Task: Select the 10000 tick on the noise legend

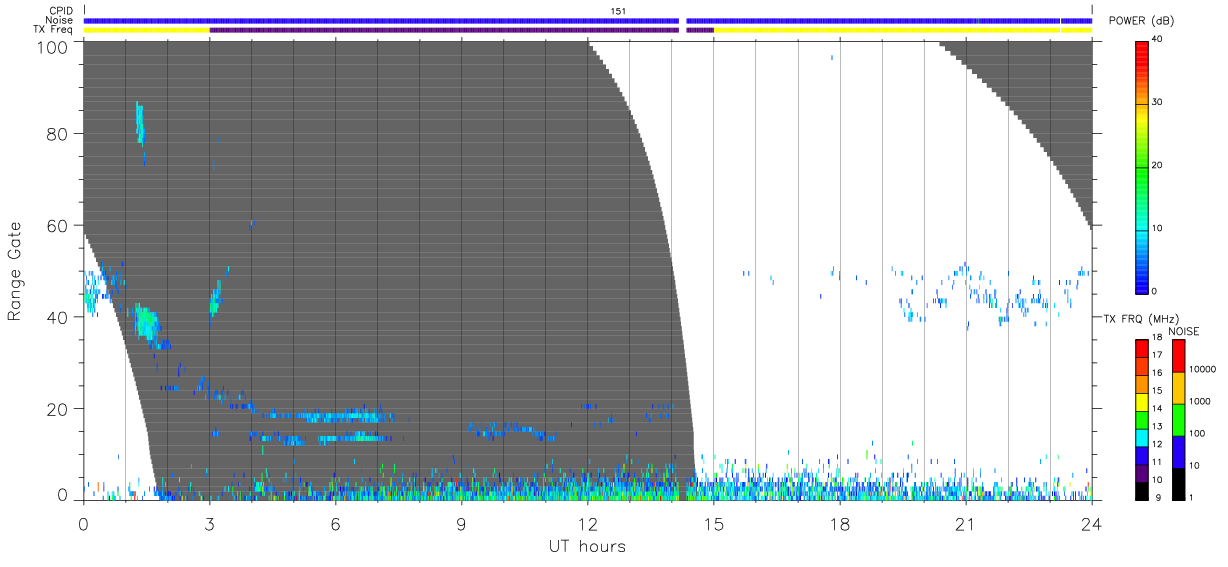Action: (x=1203, y=369)
